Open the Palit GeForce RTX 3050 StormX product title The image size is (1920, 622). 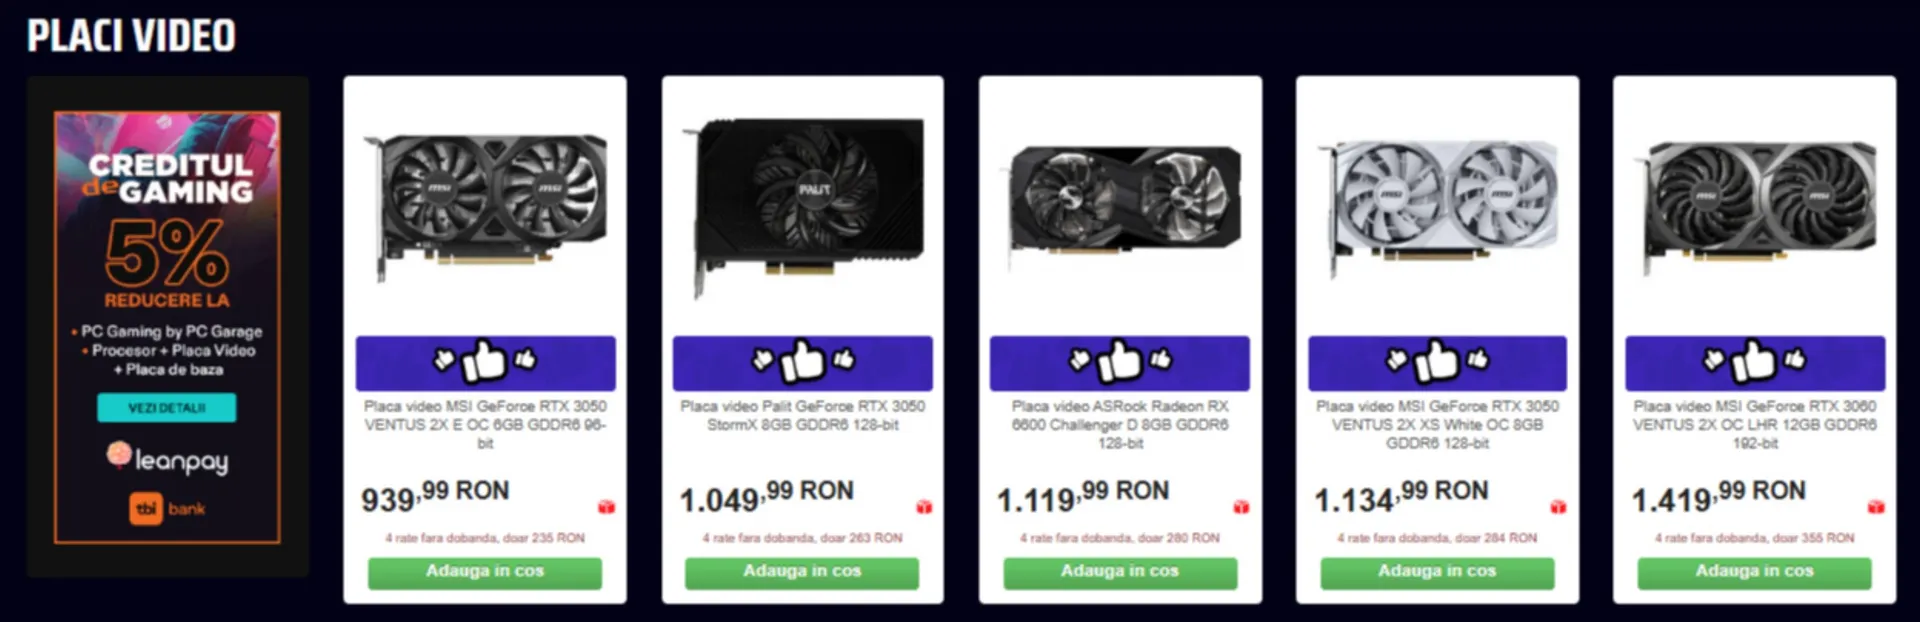point(802,415)
